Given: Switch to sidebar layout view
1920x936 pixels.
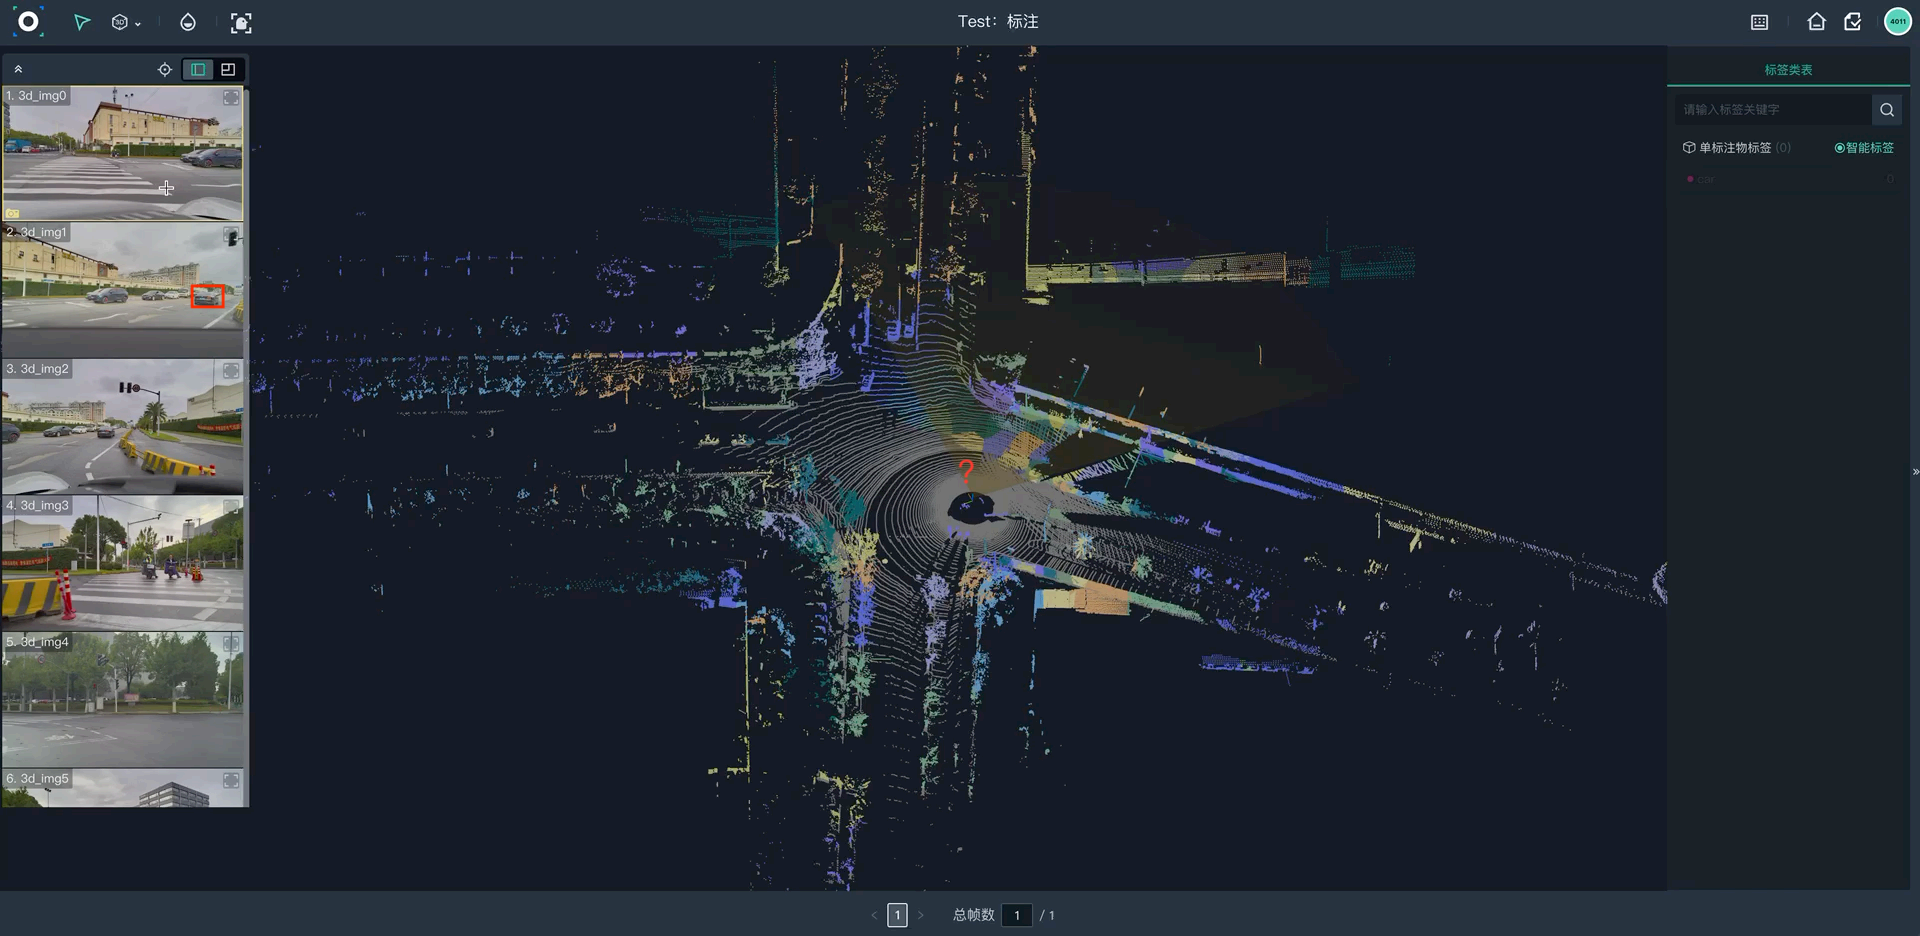Looking at the screenshot, I should (x=198, y=69).
